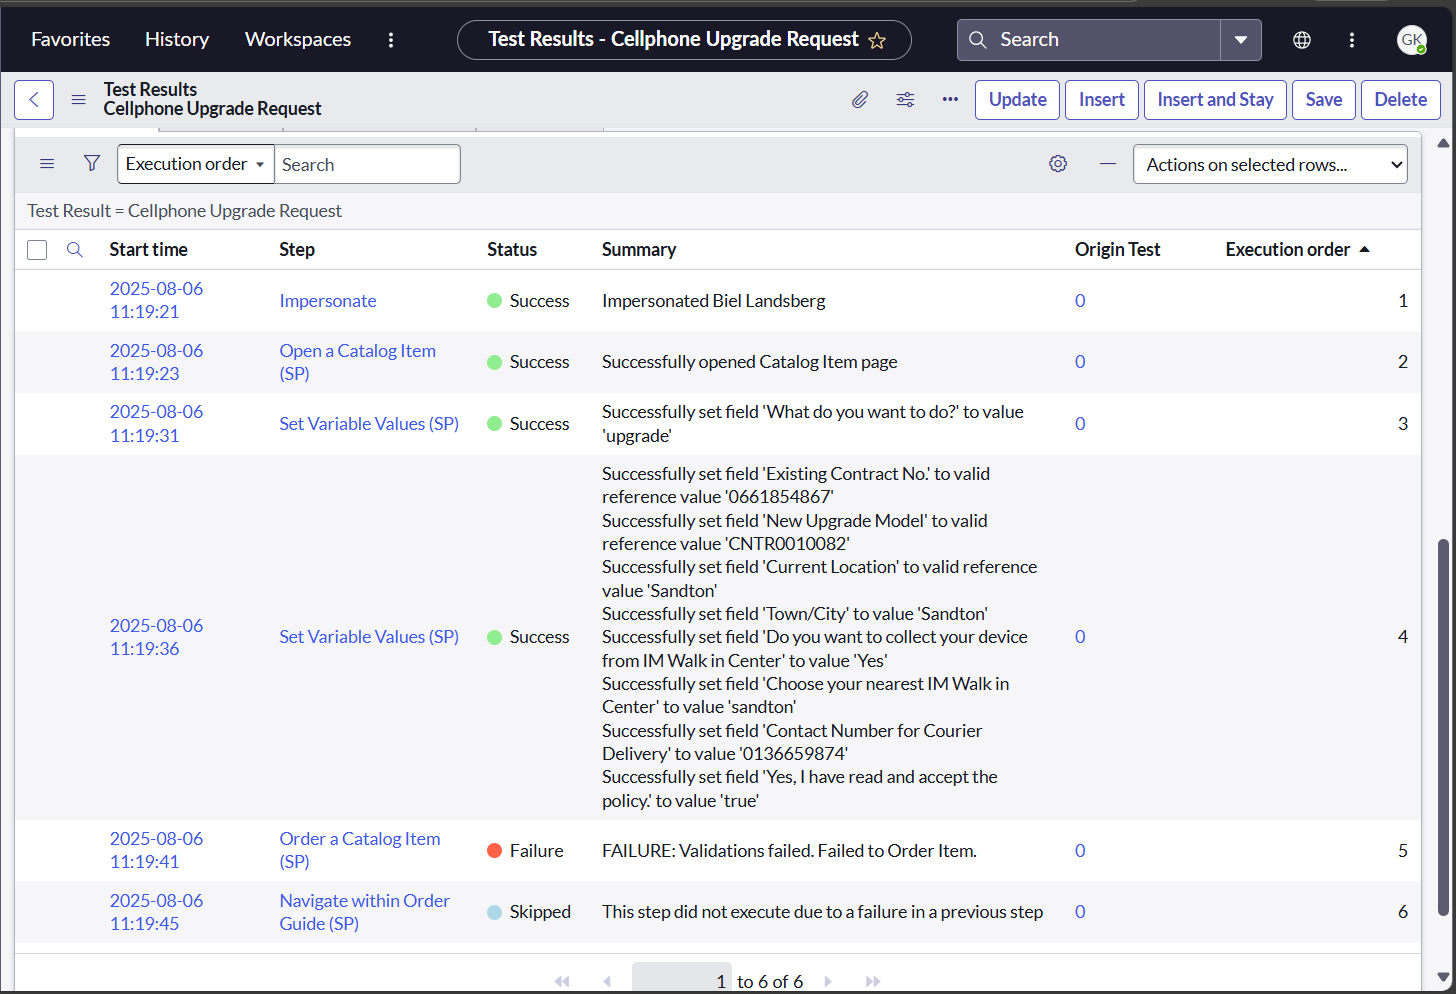The width and height of the screenshot is (1456, 994).
Task: Open the Impersonate step link
Action: tap(328, 301)
